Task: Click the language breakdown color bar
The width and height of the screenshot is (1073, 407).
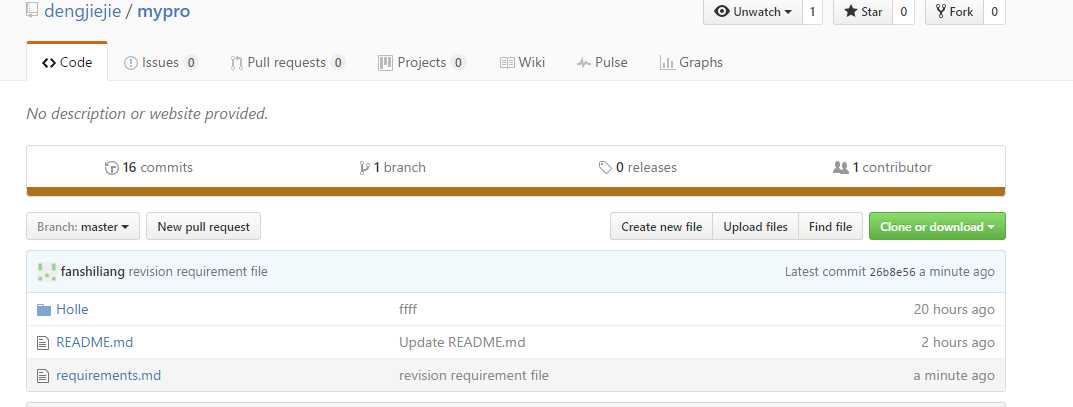Action: point(516,192)
